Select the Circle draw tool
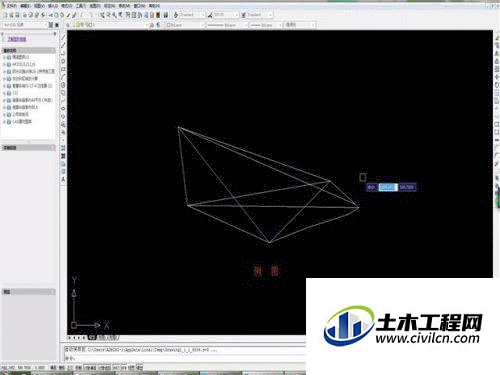This screenshot has height=375, width=500. [63, 85]
